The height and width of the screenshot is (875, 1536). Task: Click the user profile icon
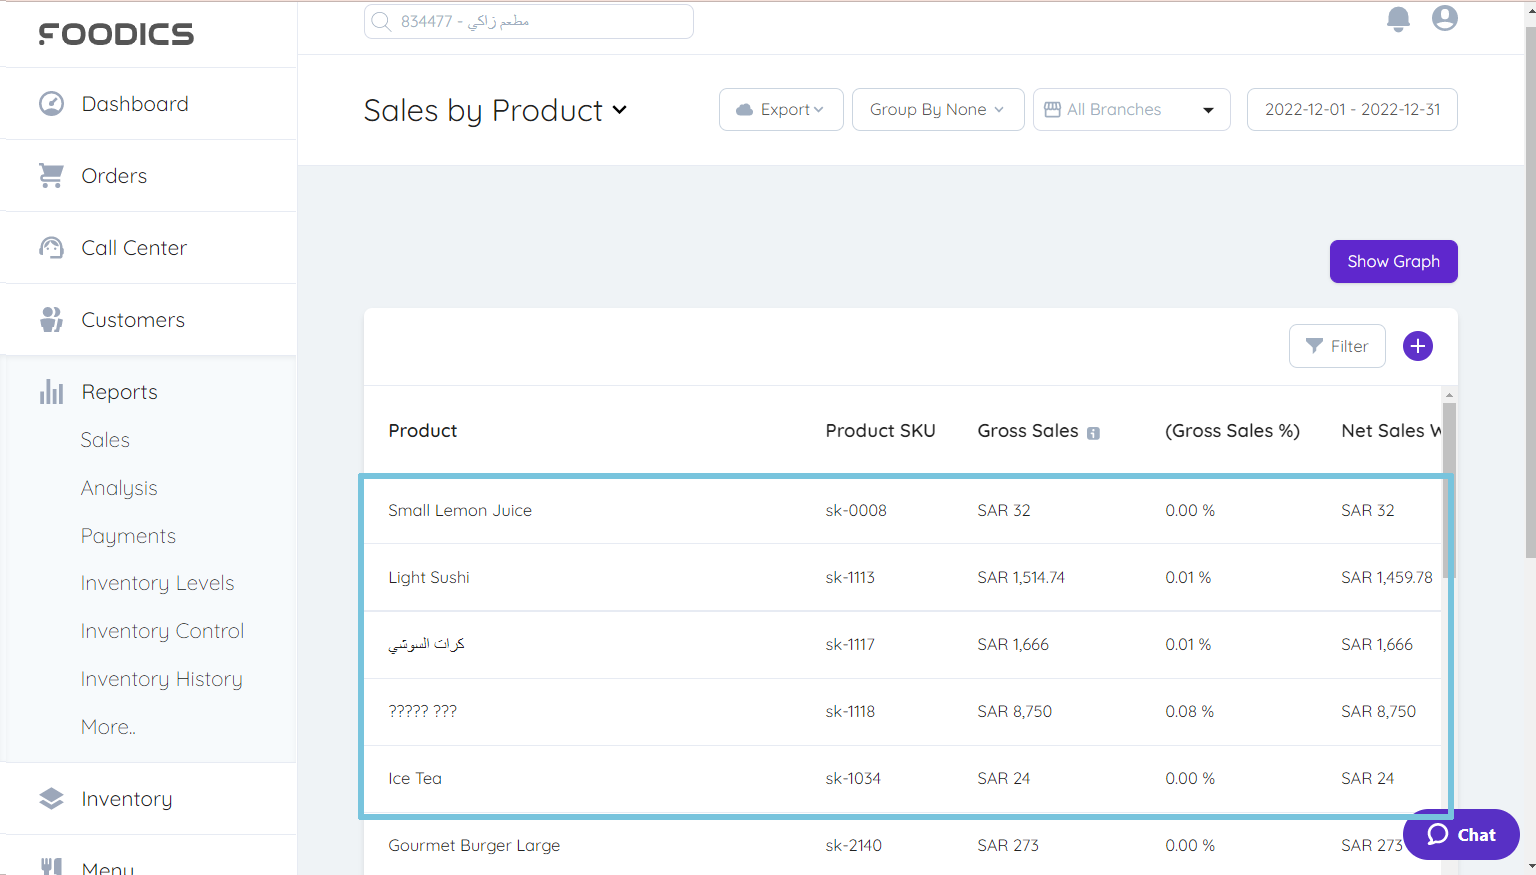pos(1444,17)
